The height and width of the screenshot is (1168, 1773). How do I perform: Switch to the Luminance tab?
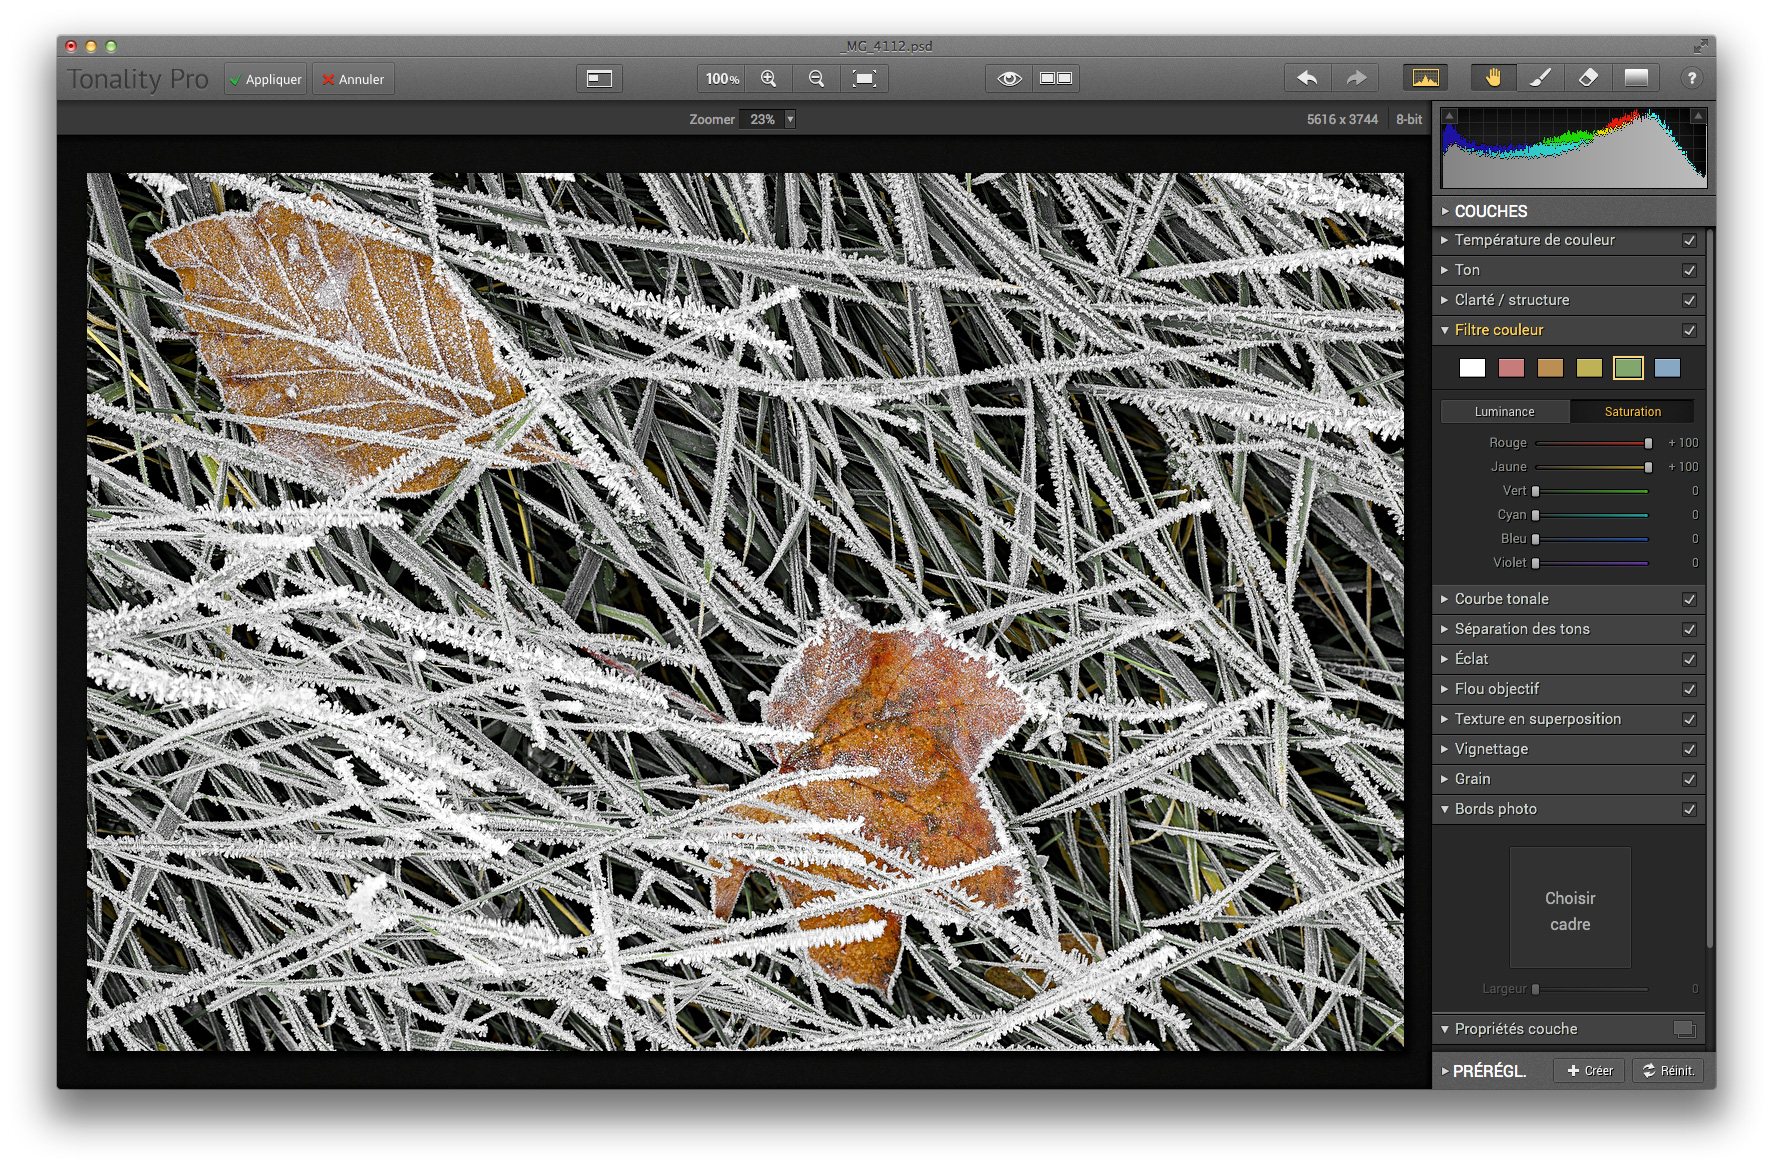[x=1505, y=411]
